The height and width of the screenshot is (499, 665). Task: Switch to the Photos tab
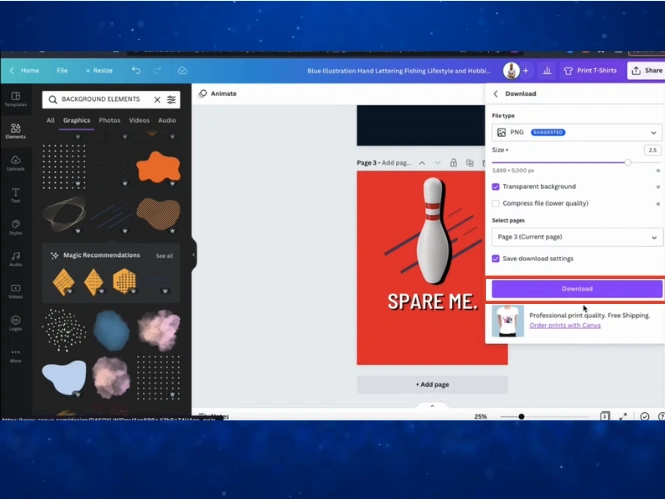109,120
